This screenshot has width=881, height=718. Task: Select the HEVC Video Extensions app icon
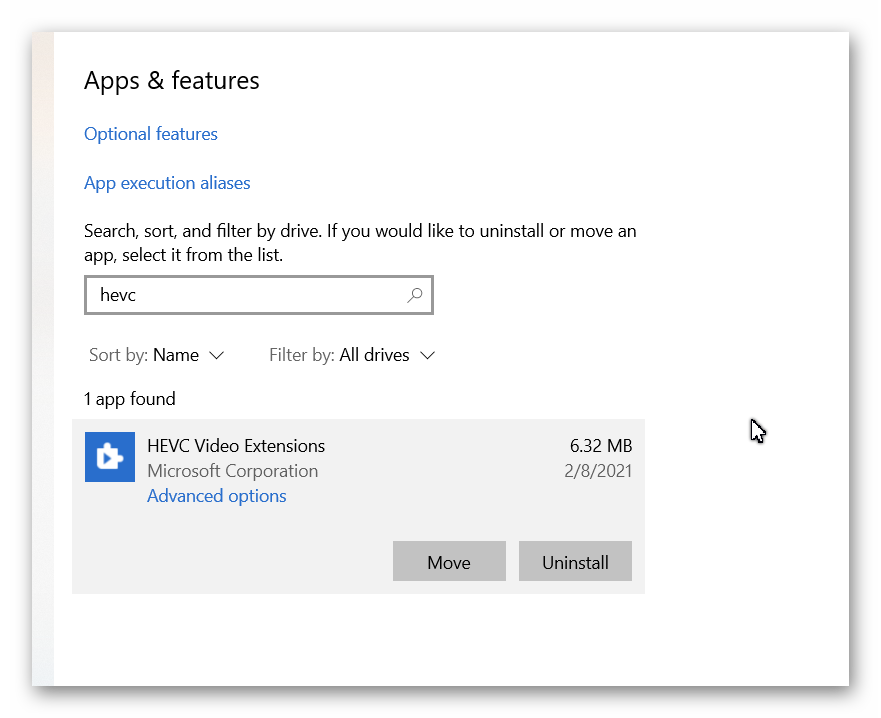point(110,457)
